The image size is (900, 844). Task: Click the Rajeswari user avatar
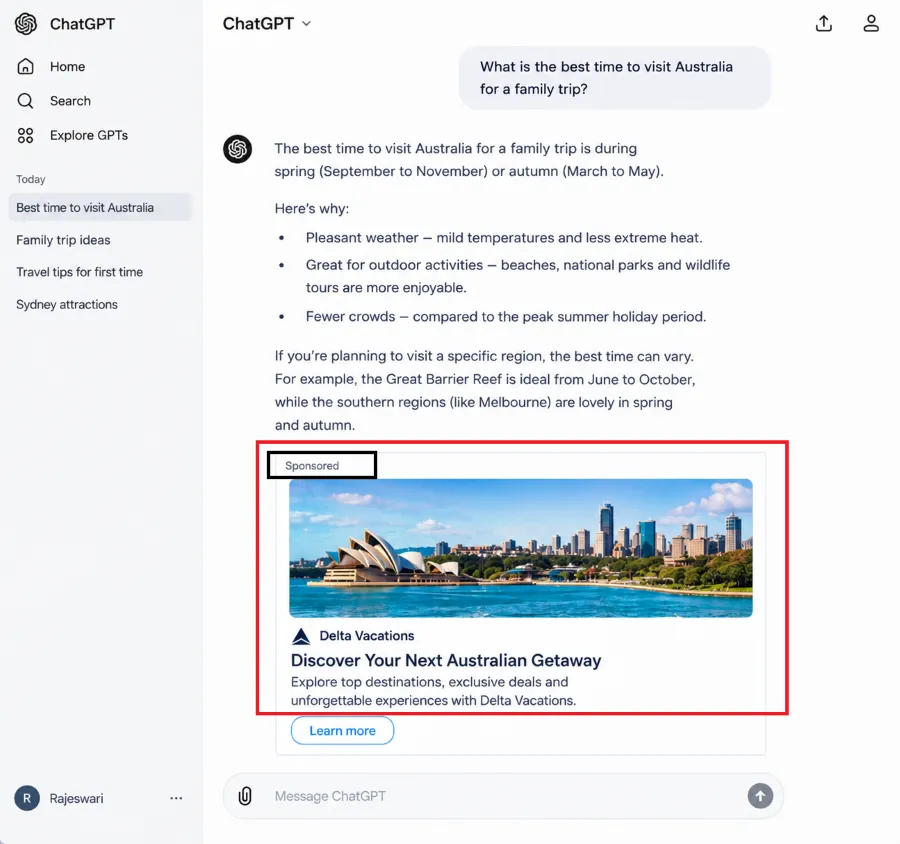(x=27, y=798)
